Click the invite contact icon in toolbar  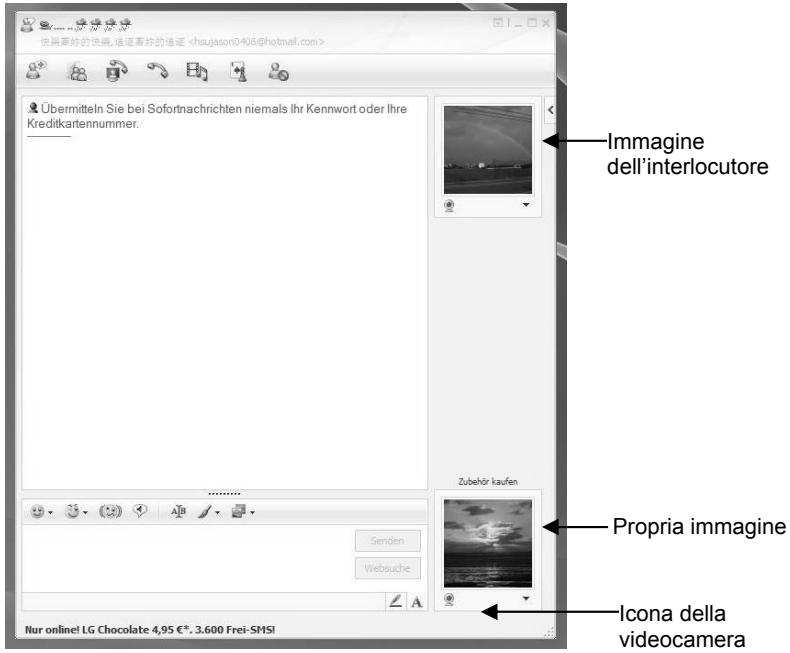click(36, 71)
